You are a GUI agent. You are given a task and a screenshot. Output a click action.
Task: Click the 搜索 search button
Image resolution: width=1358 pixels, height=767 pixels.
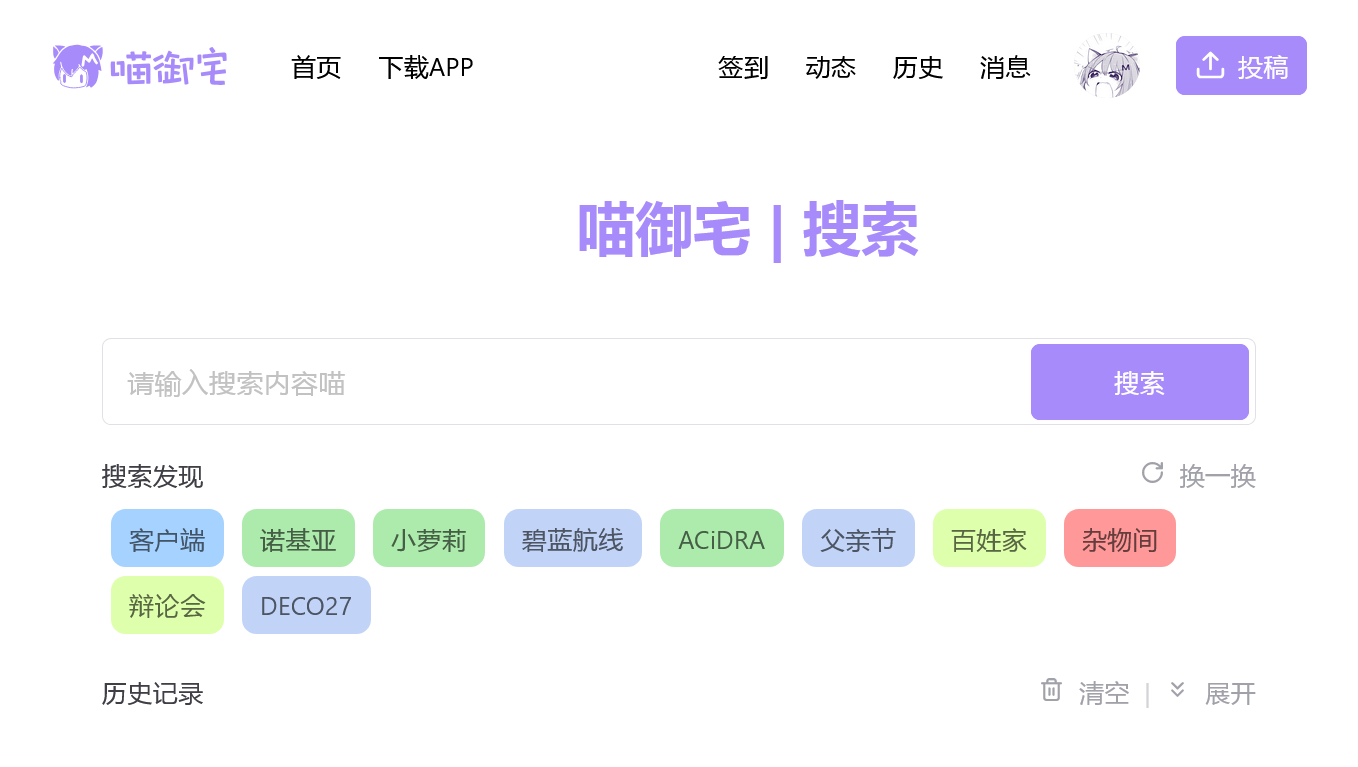click(x=1139, y=381)
